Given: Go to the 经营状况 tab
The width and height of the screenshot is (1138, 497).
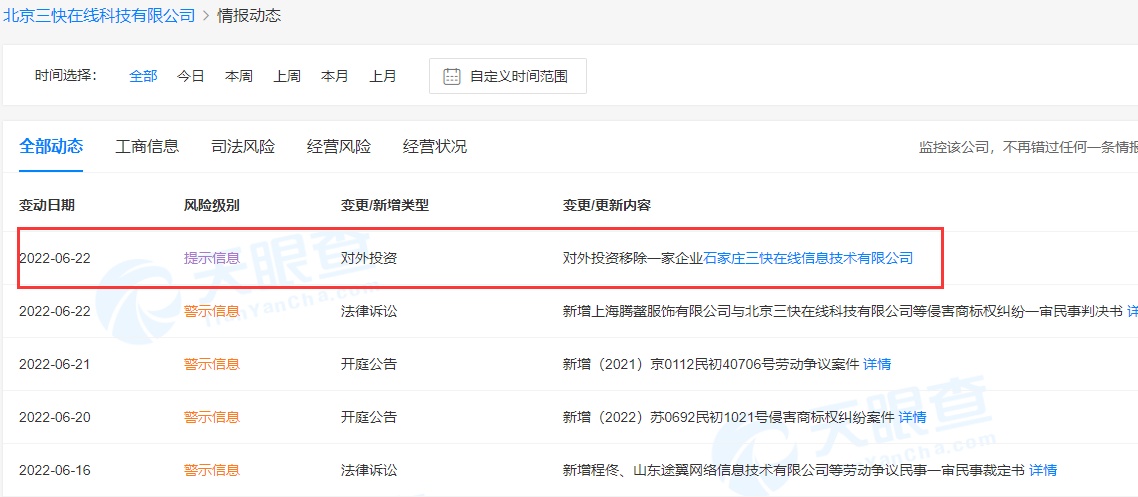Looking at the screenshot, I should [435, 147].
